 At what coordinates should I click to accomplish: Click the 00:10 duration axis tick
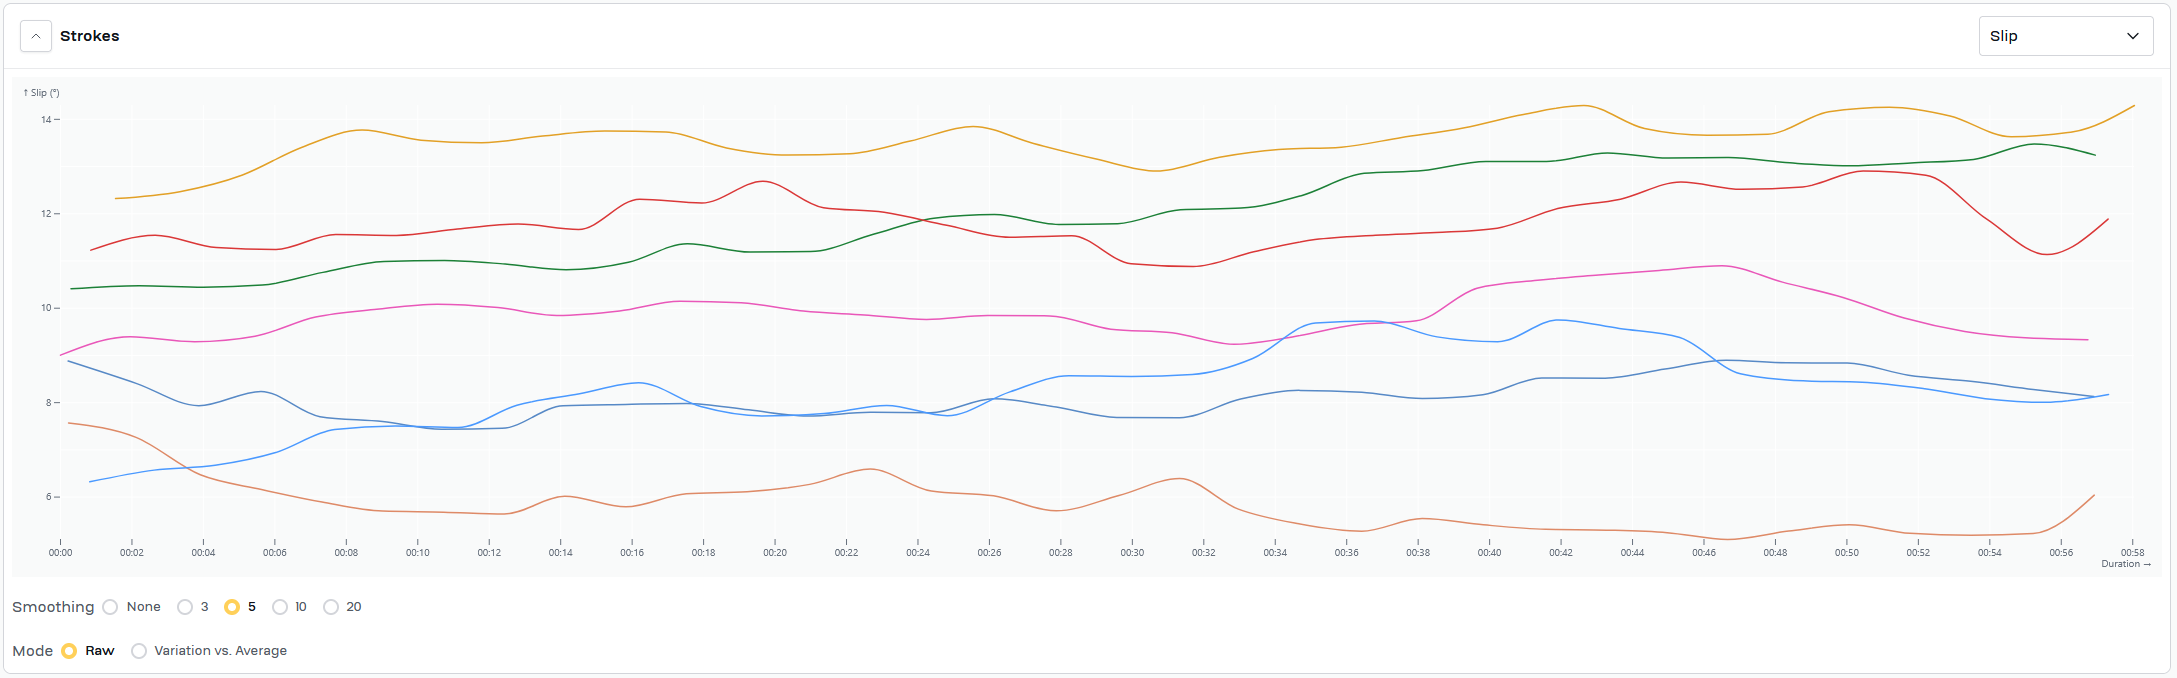point(418,552)
